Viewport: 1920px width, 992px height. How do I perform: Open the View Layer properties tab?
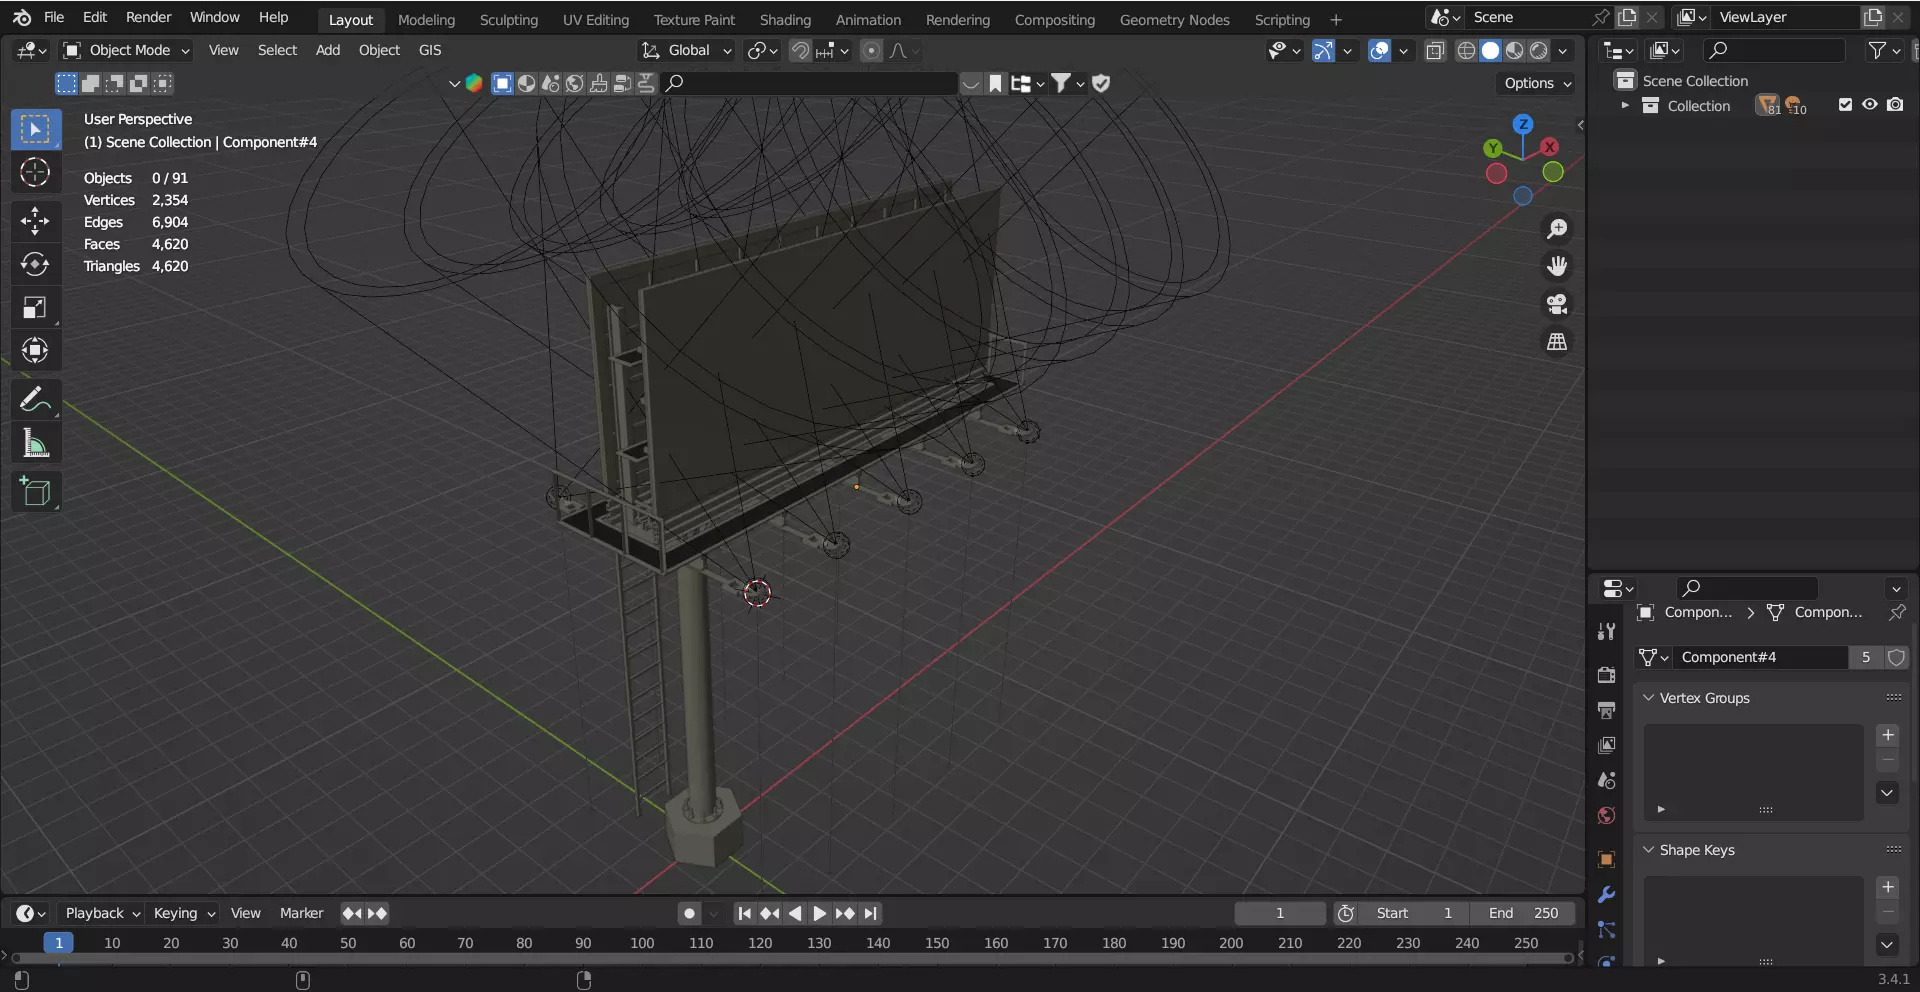point(1606,745)
